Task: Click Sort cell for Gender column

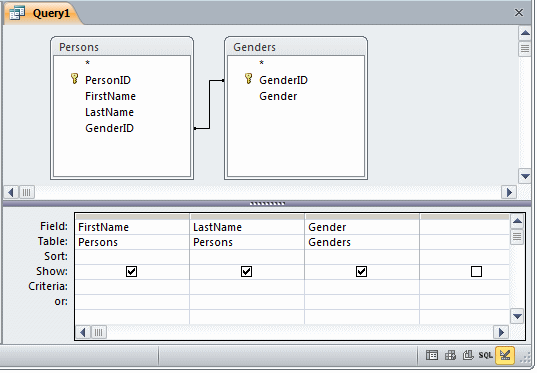Action: (362, 257)
